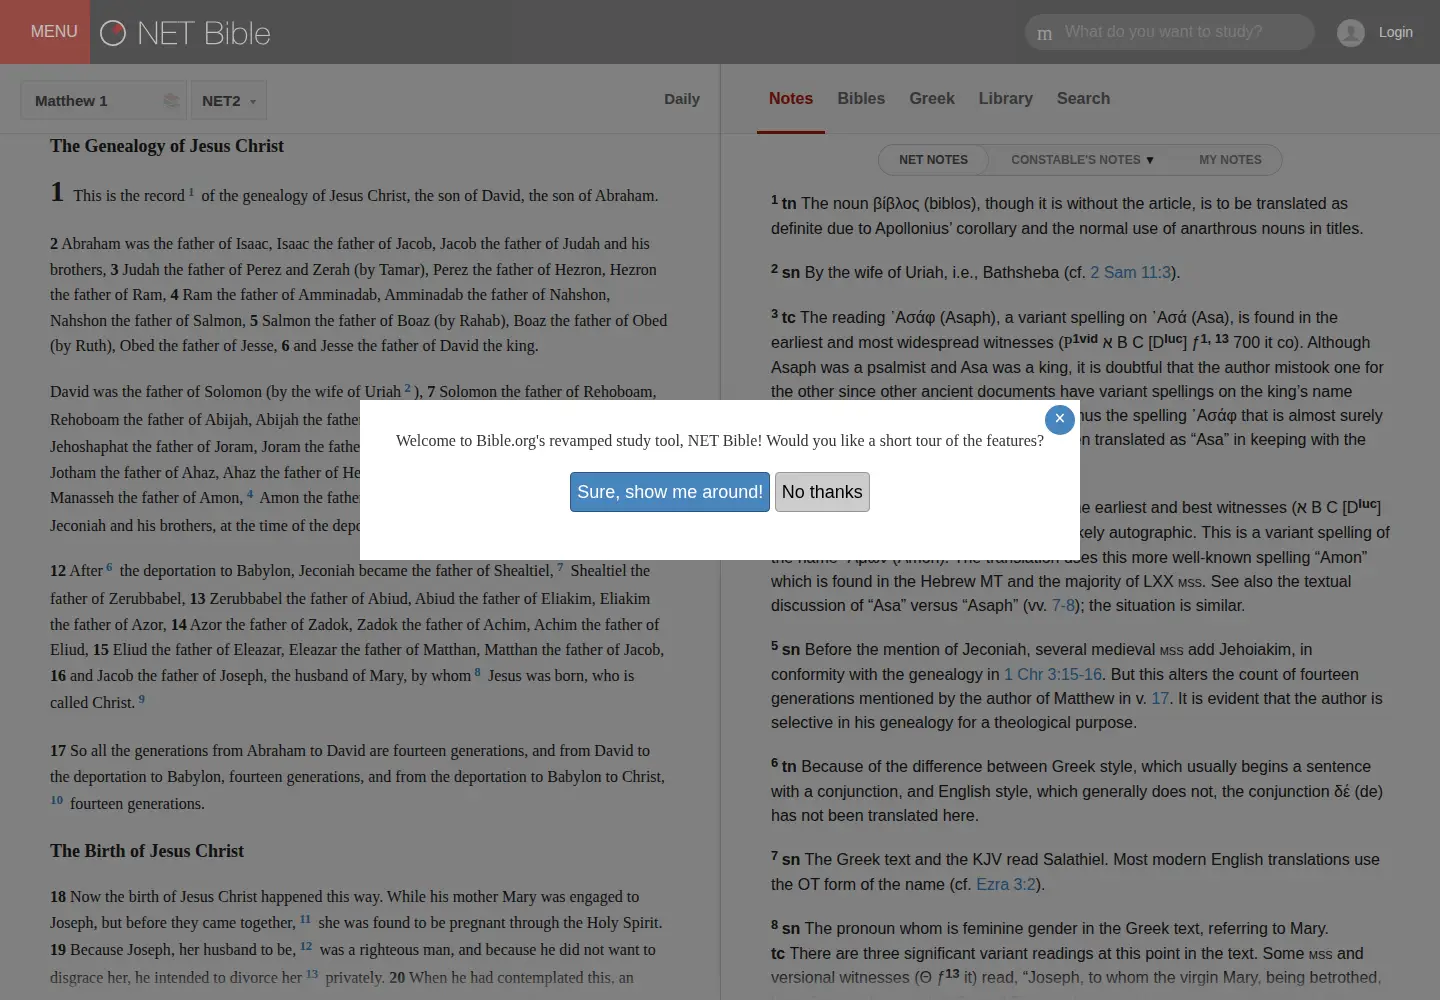Click footnote marker 11 after 'came together,'
The image size is (1440, 1000).
point(305,919)
